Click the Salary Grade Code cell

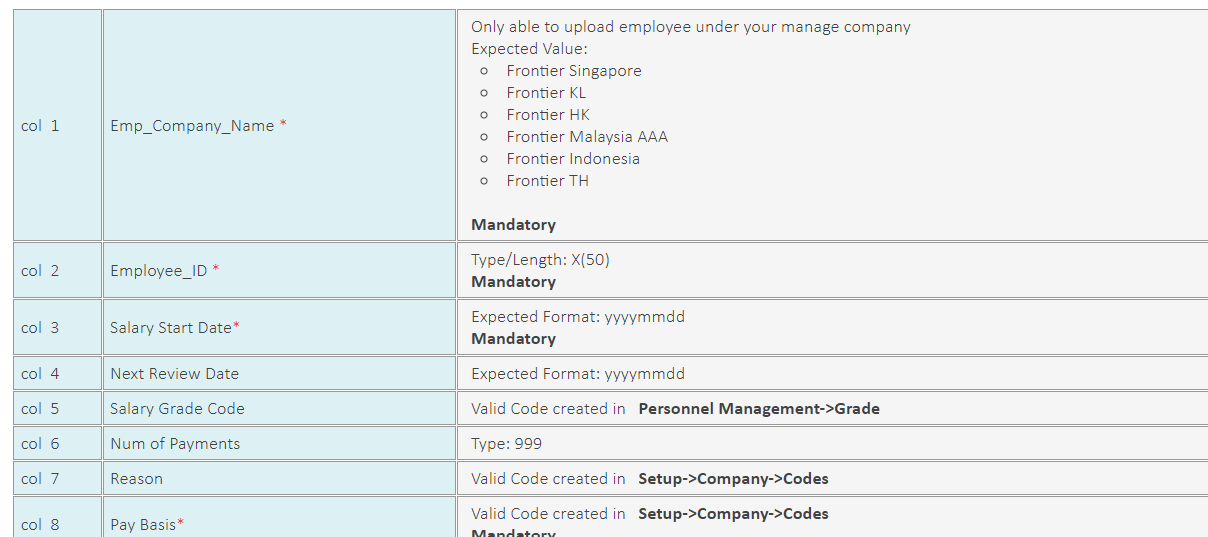coord(279,409)
